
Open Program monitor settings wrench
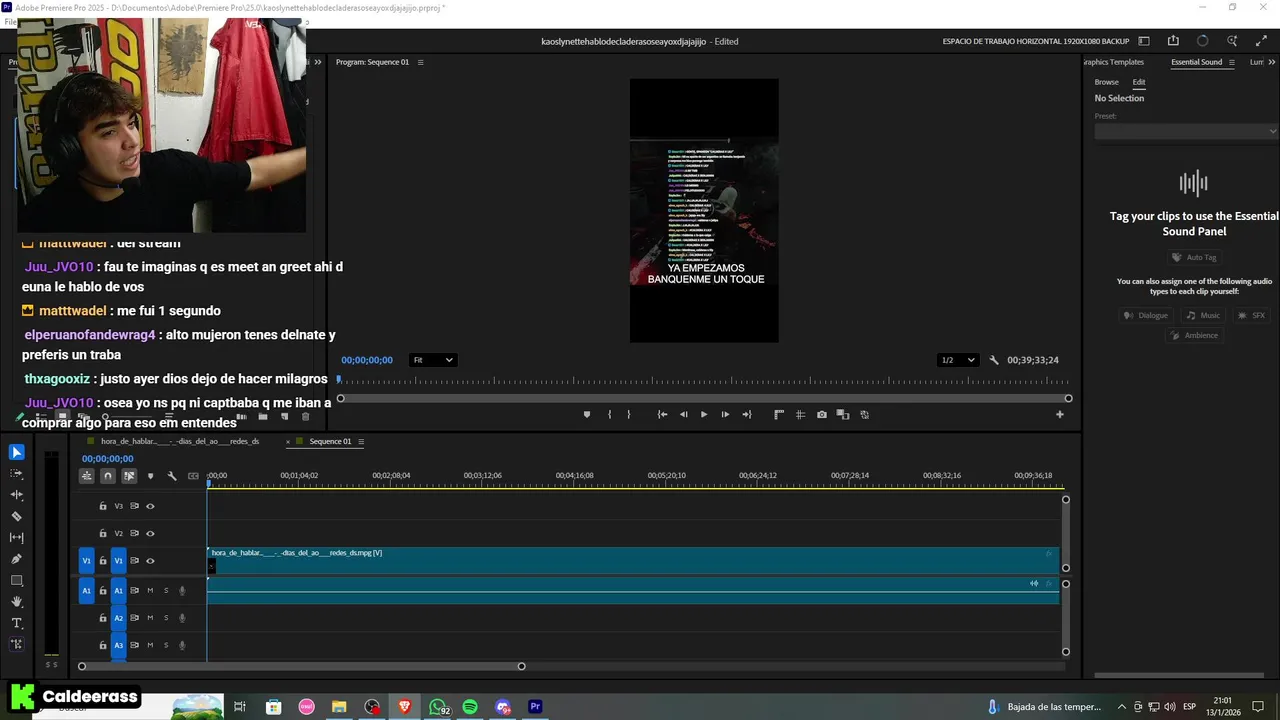tap(994, 360)
